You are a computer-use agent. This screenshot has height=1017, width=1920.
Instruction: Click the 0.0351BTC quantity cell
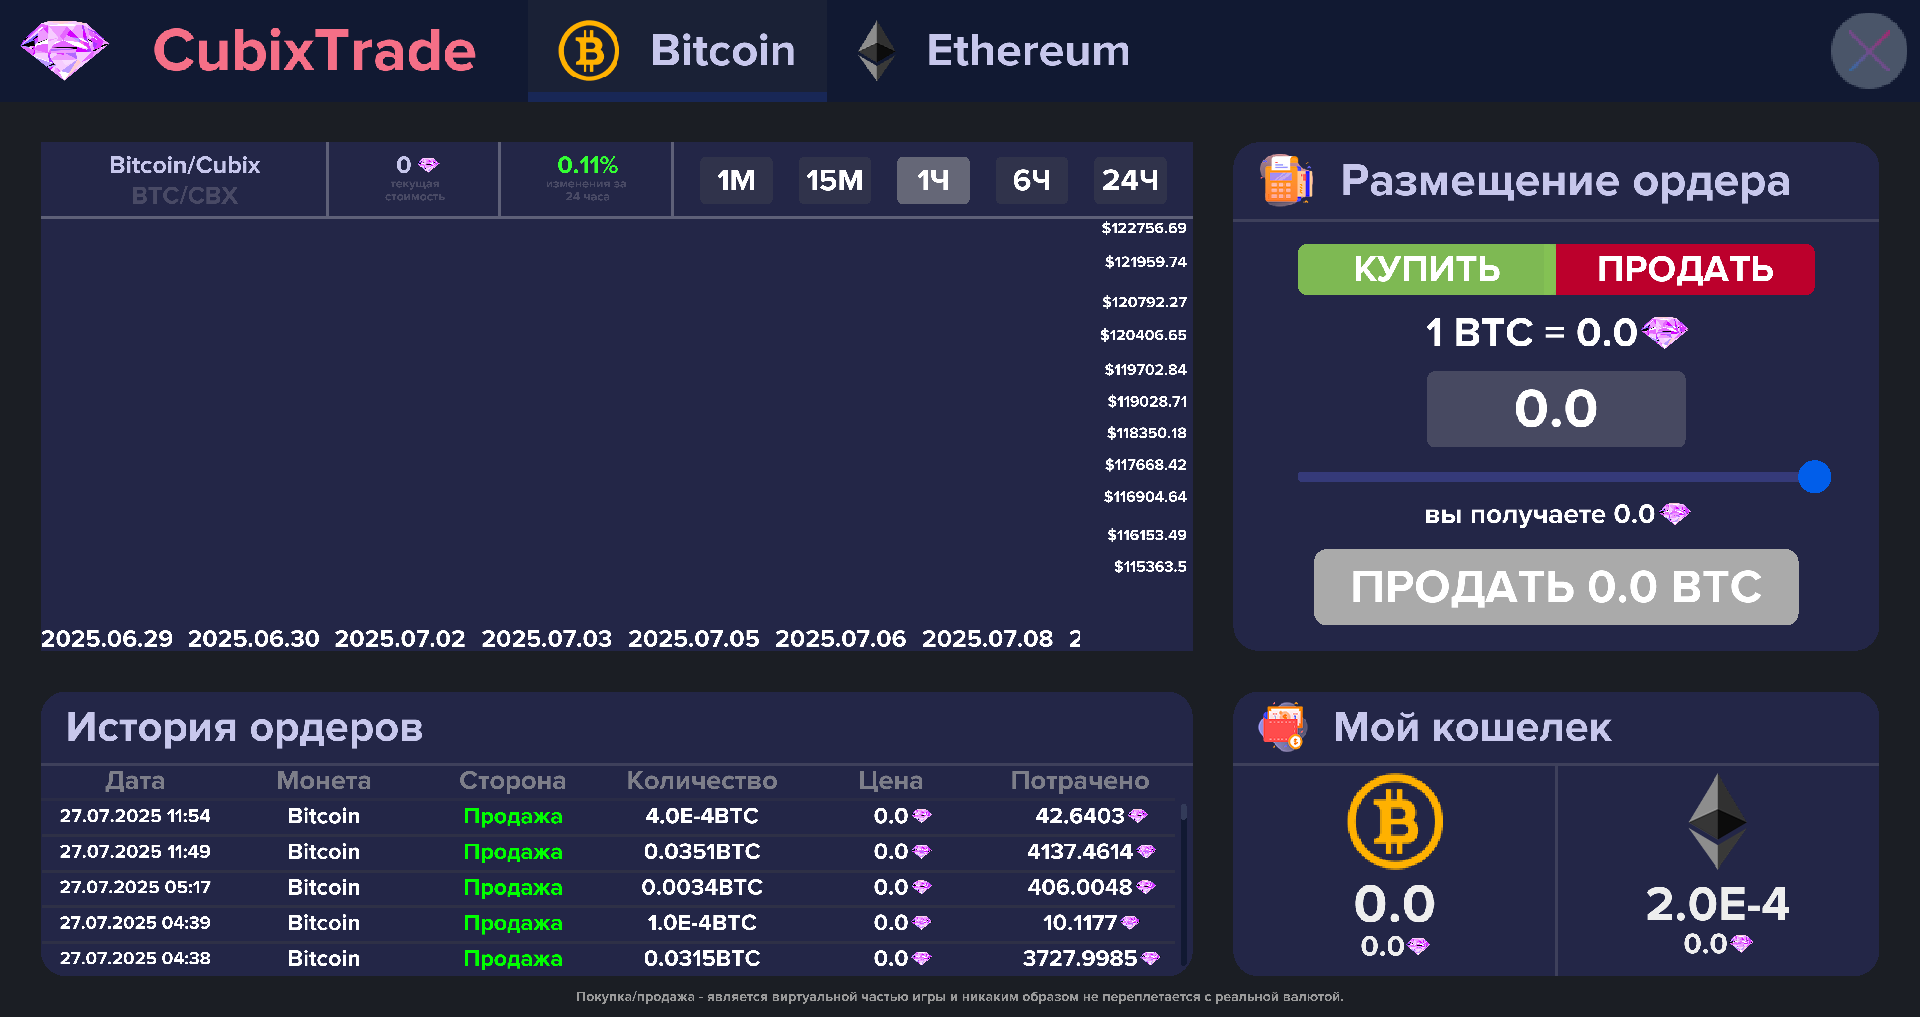point(702,852)
